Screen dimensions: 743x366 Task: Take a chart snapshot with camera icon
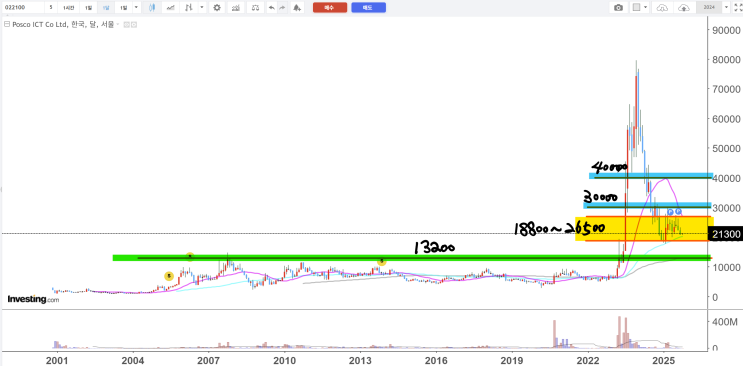coord(618,8)
